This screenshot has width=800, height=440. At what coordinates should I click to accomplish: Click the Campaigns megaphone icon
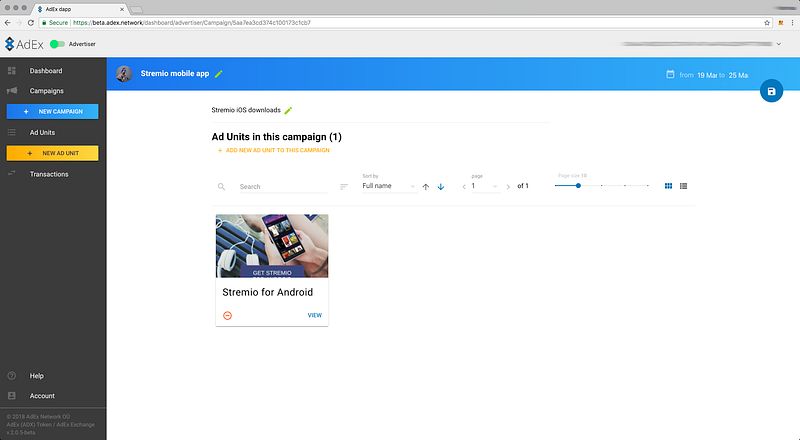[x=12, y=91]
